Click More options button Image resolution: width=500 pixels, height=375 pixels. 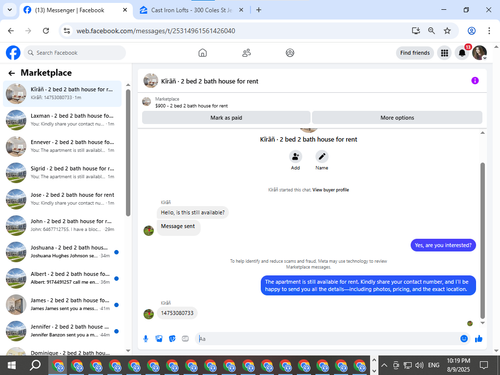(397, 118)
